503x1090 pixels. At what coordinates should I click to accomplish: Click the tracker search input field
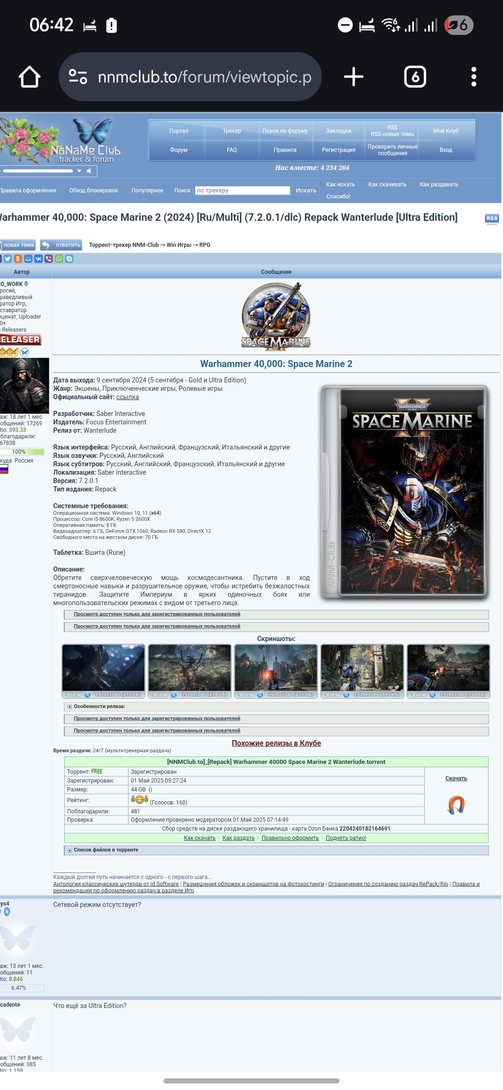click(242, 190)
